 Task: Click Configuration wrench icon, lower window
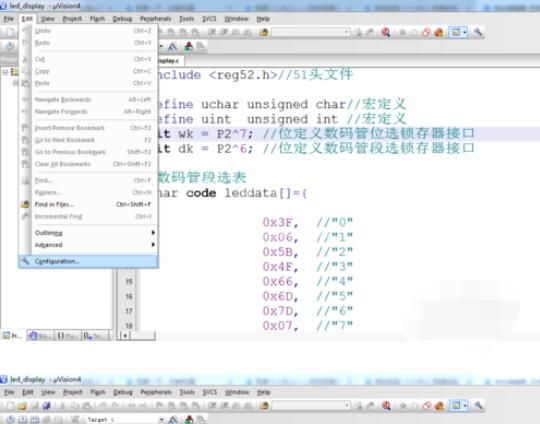pyautogui.click(x=478, y=405)
